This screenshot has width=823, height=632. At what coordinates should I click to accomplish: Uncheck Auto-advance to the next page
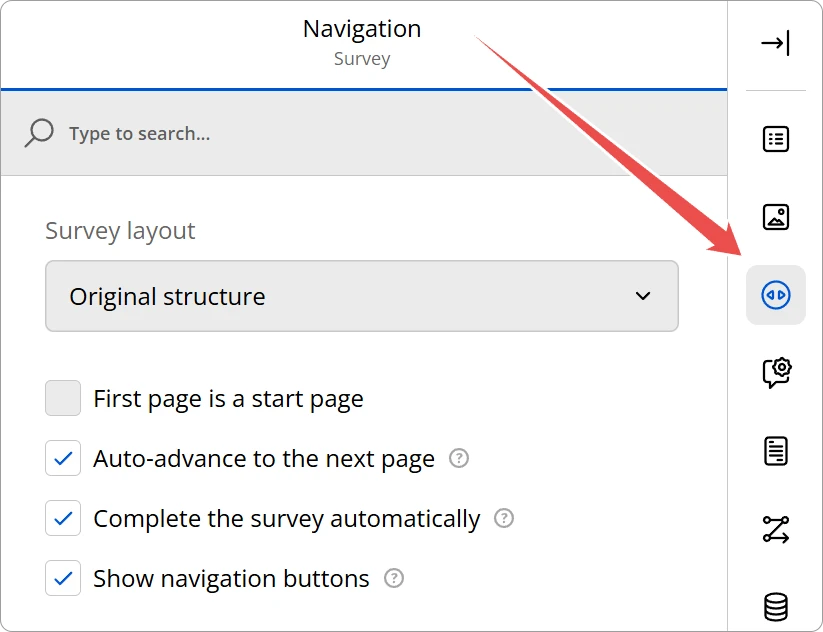click(x=63, y=459)
